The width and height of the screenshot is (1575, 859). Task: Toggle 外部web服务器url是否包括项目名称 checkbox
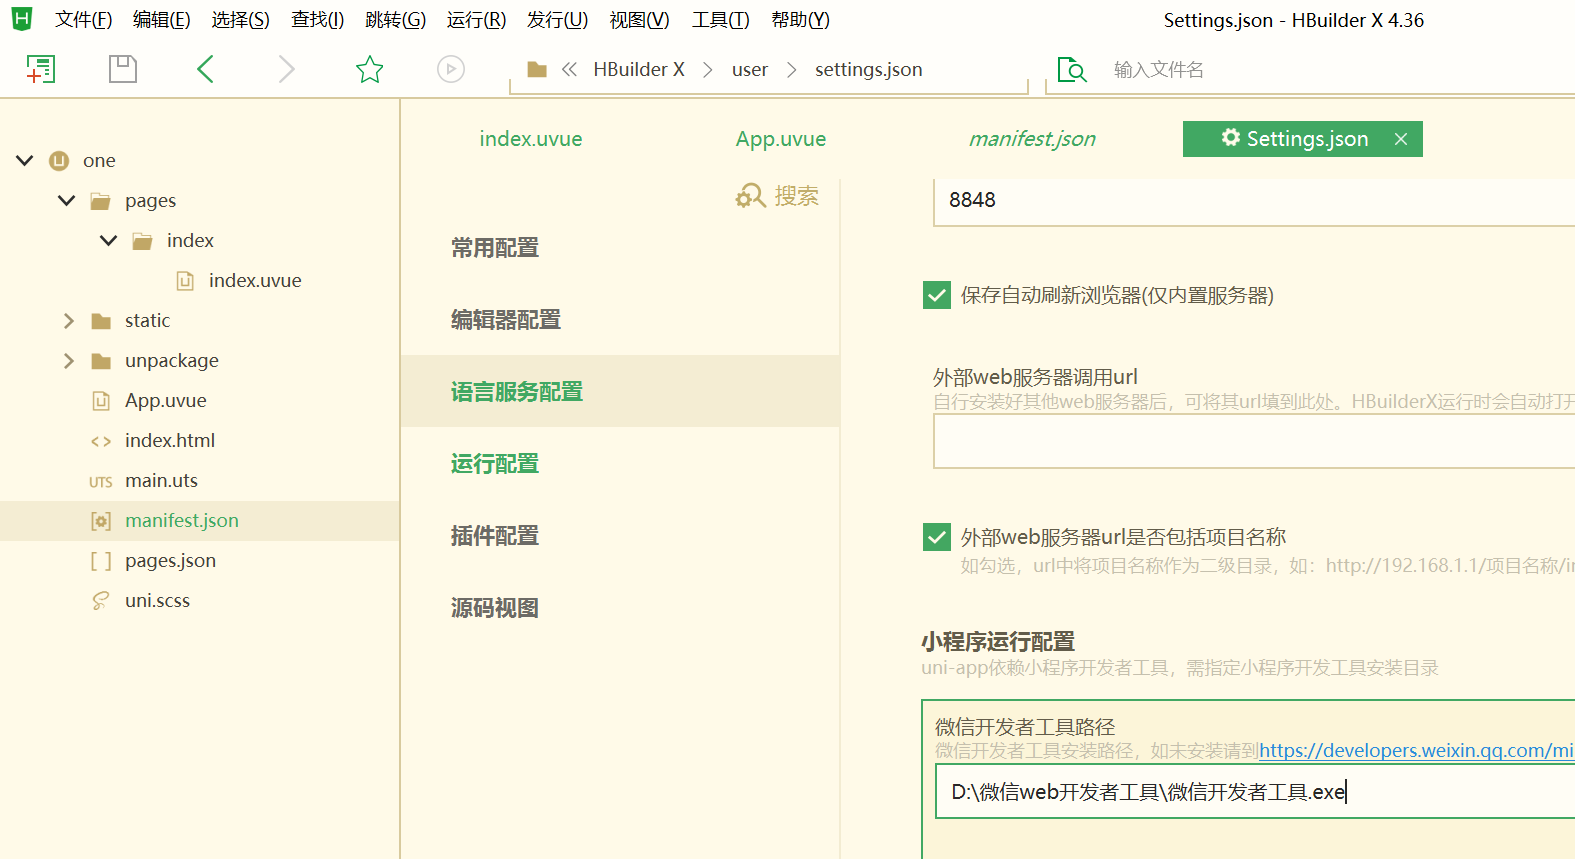coord(937,537)
